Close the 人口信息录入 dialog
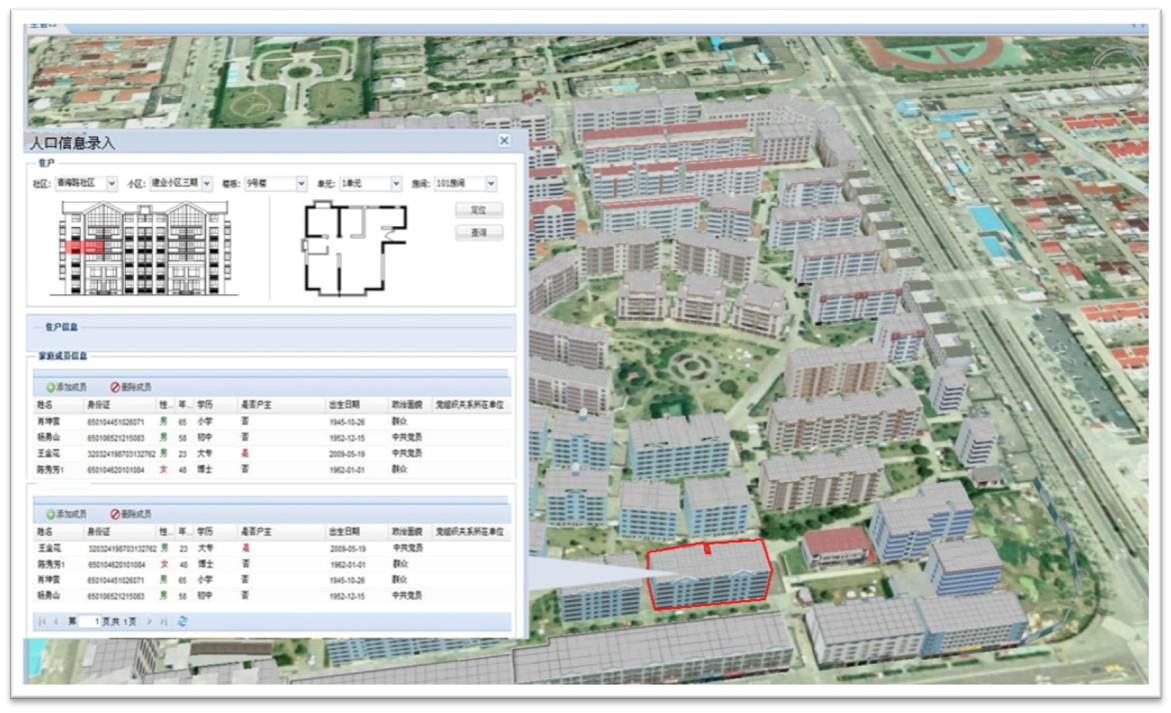 click(x=504, y=142)
